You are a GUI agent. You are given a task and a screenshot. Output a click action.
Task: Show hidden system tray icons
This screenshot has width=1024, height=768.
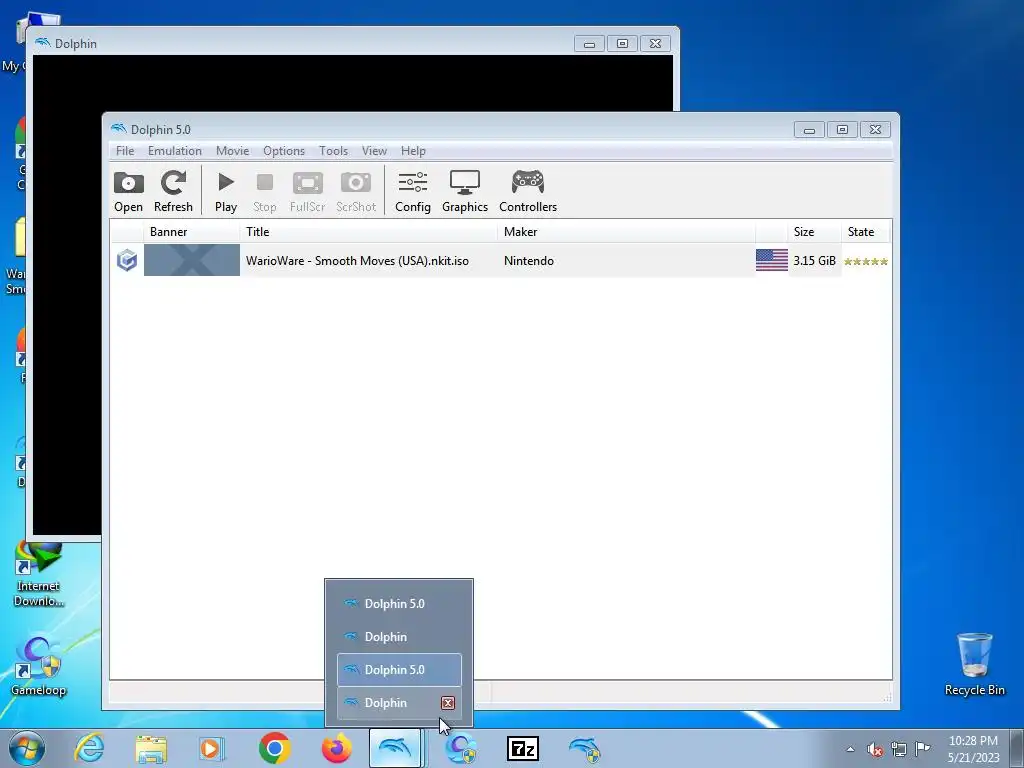click(x=850, y=749)
